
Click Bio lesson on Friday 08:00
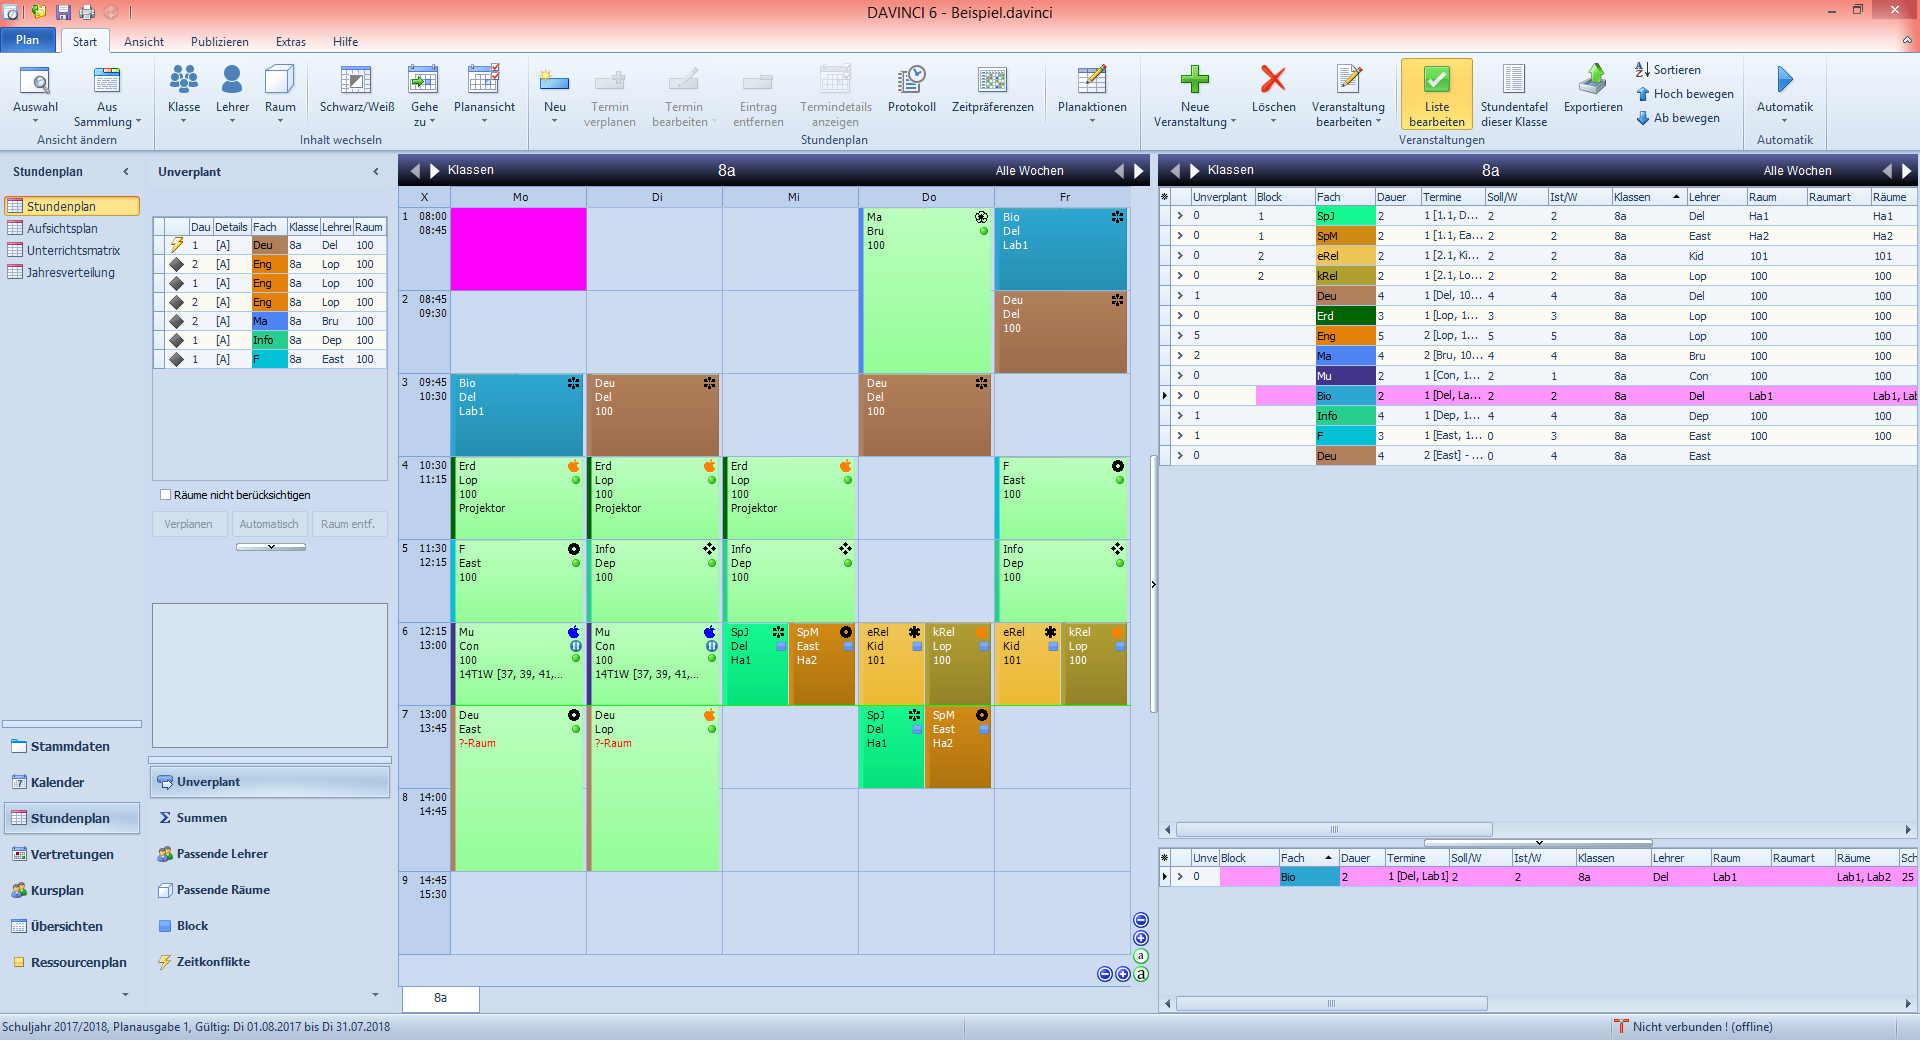[x=1061, y=249]
